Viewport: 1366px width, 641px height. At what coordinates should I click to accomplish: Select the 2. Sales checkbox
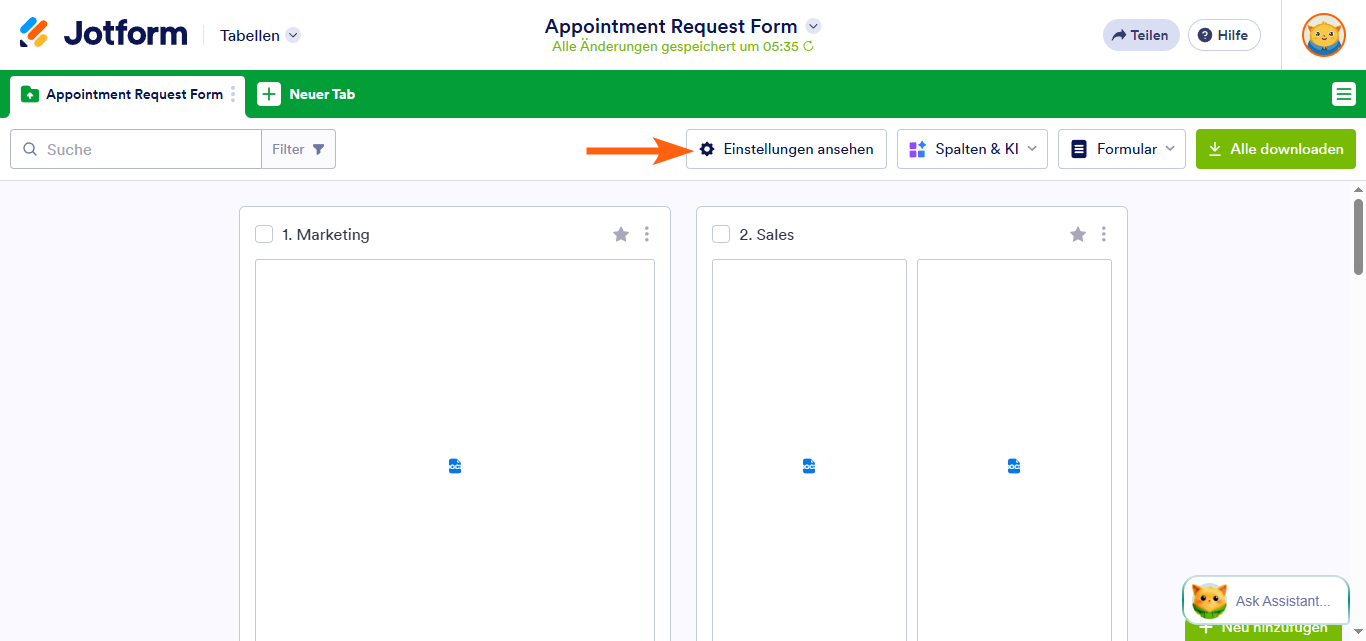point(721,234)
